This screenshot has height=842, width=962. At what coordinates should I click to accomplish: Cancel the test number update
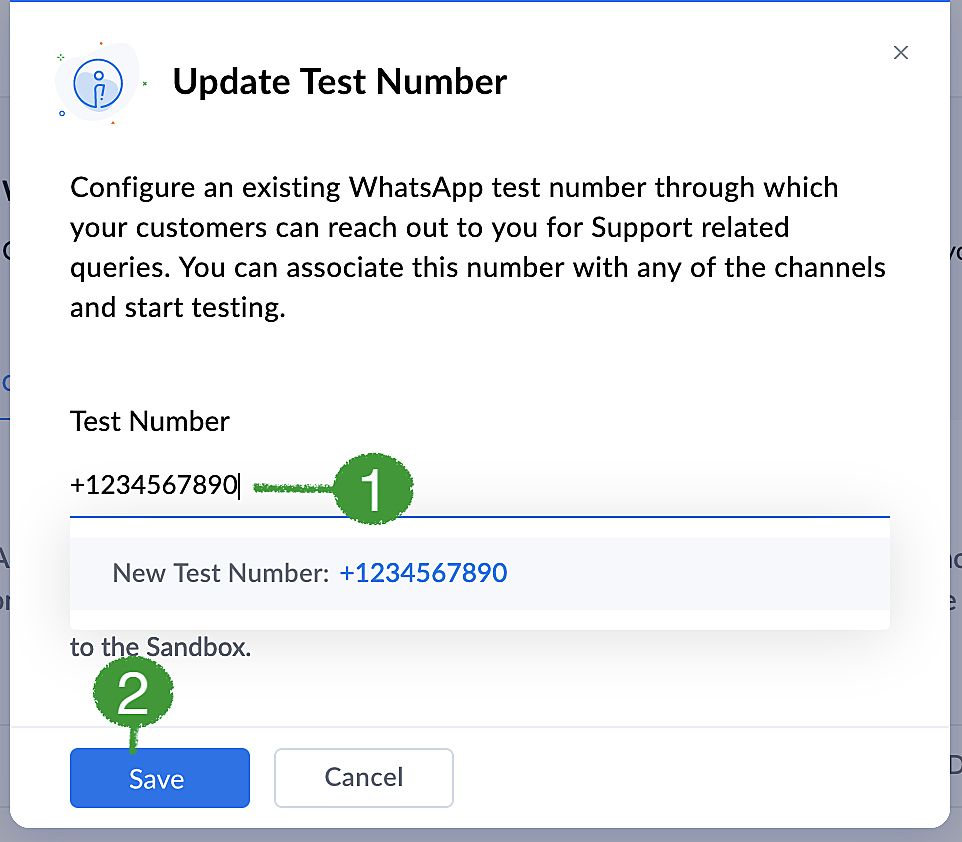(x=363, y=778)
